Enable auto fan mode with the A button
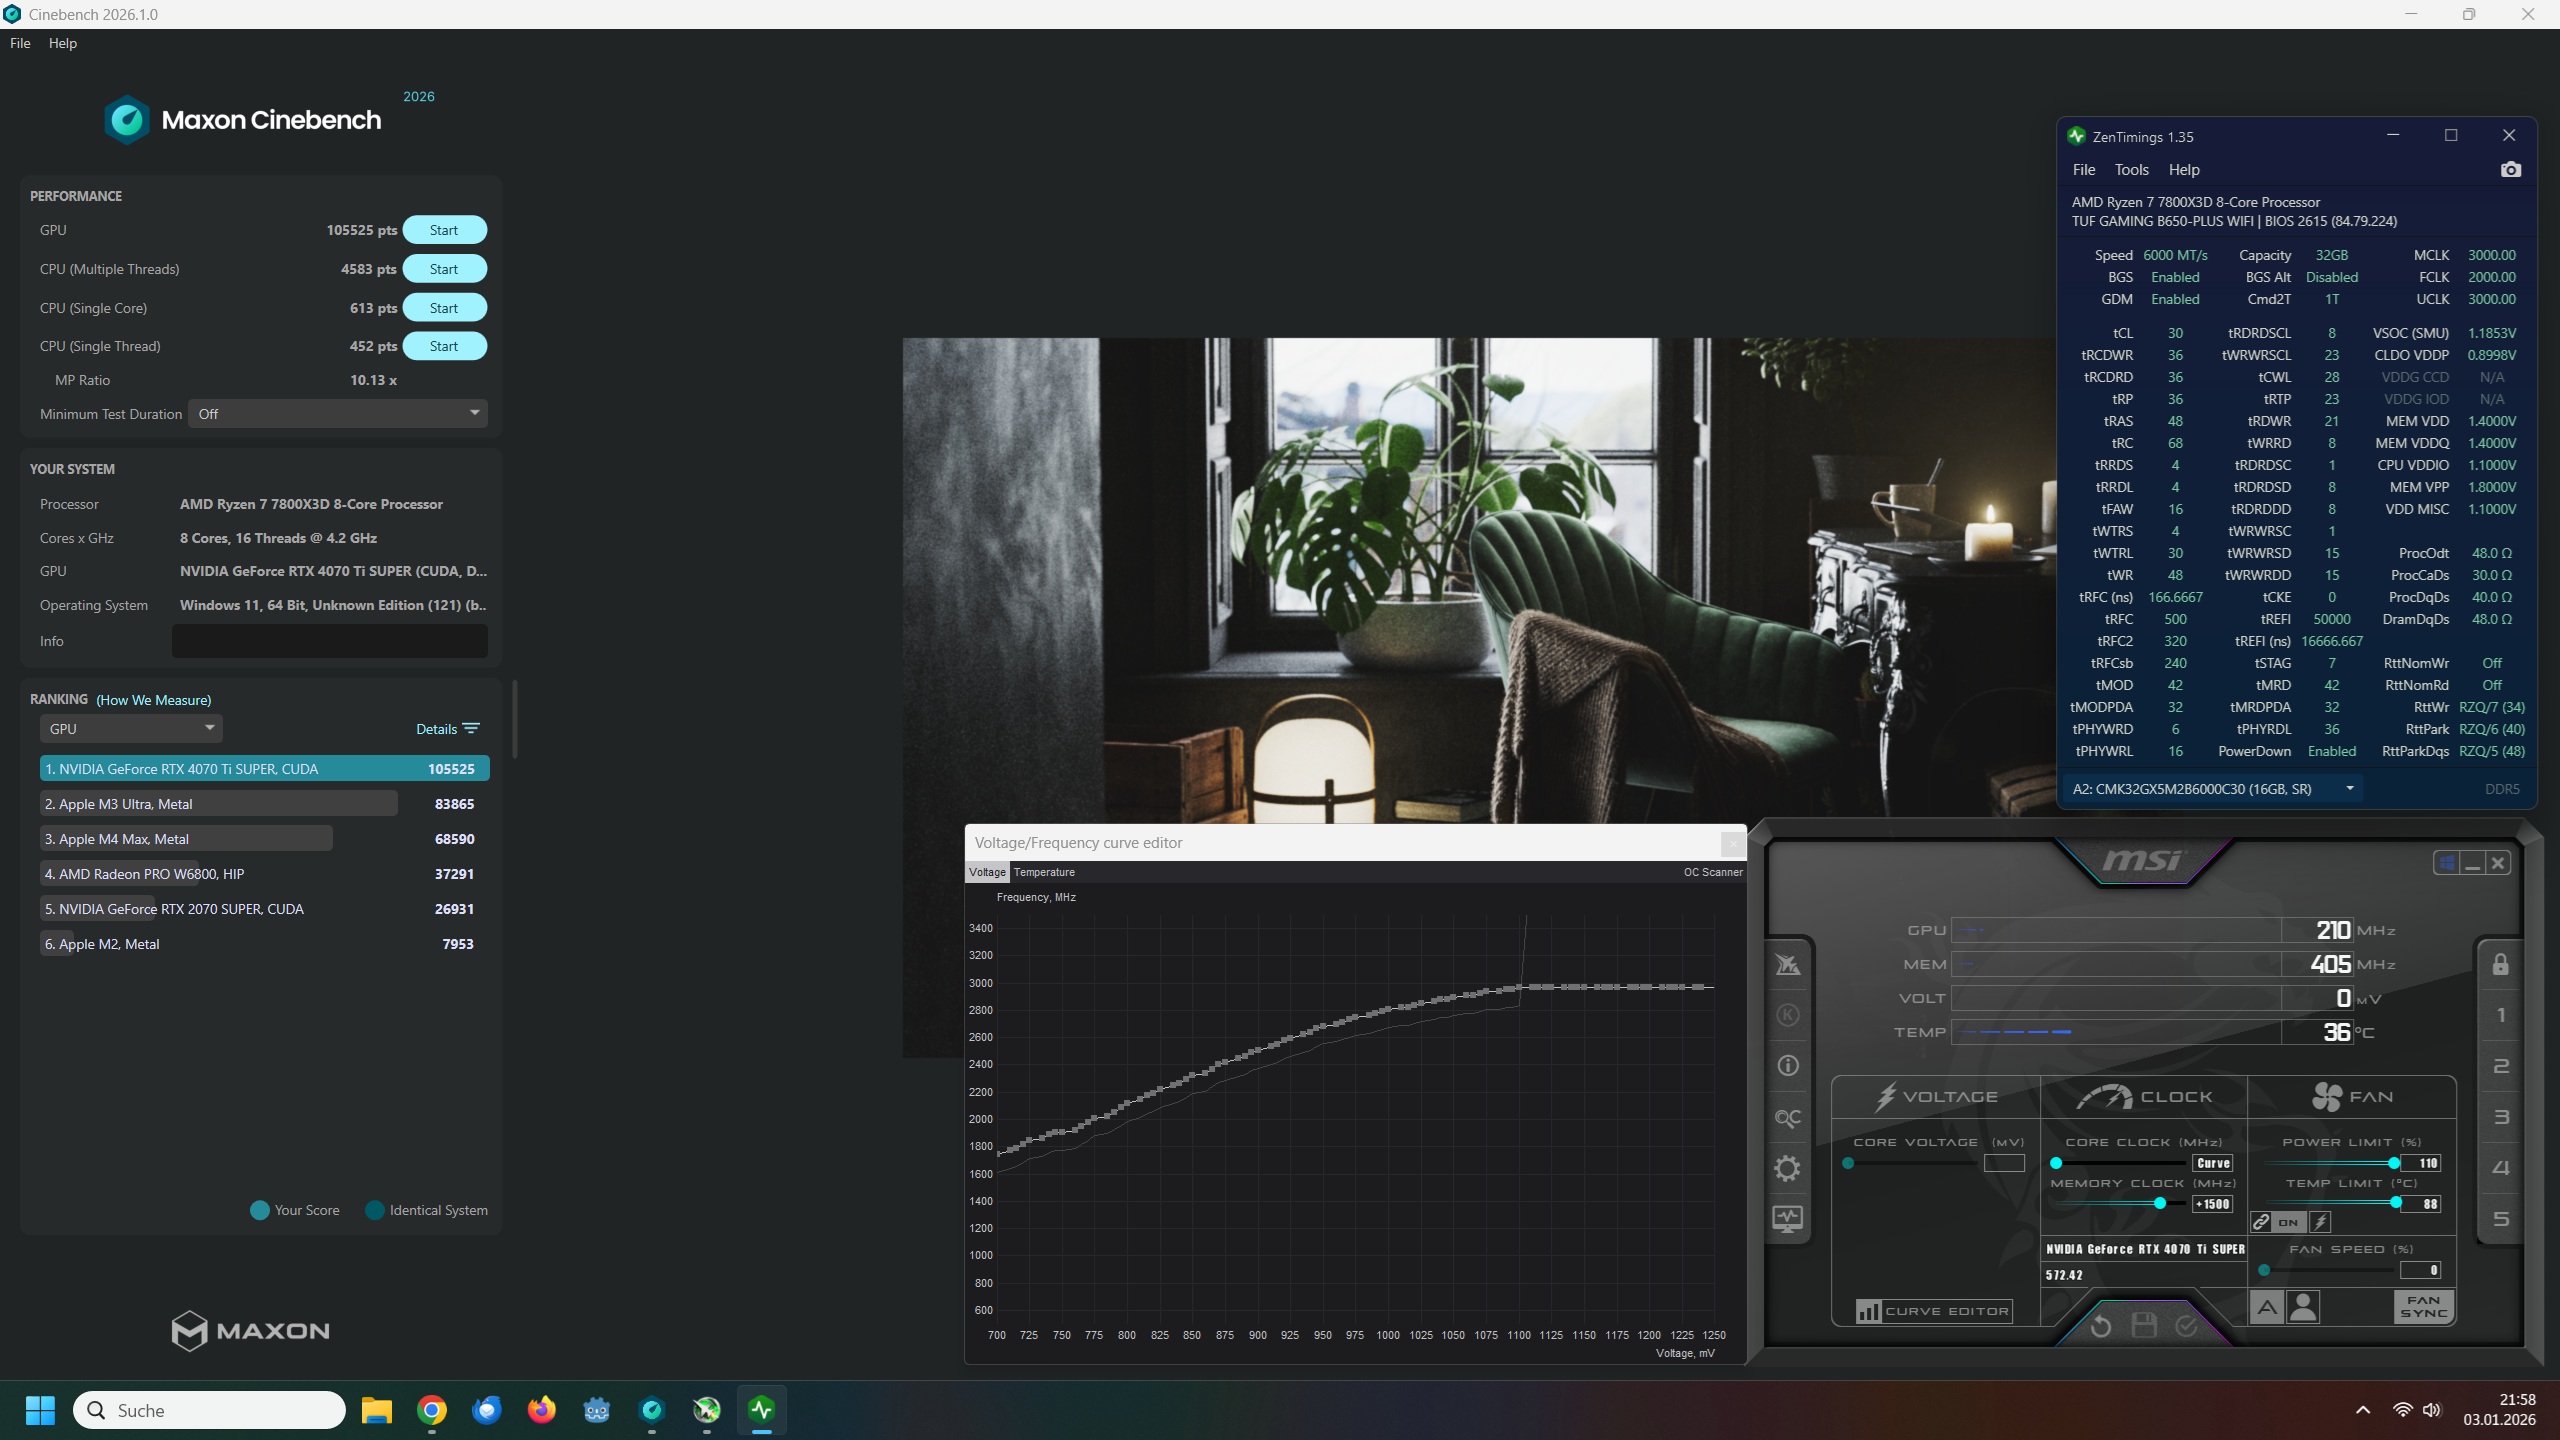Screen dimensions: 2560x1440 [x=2266, y=1306]
